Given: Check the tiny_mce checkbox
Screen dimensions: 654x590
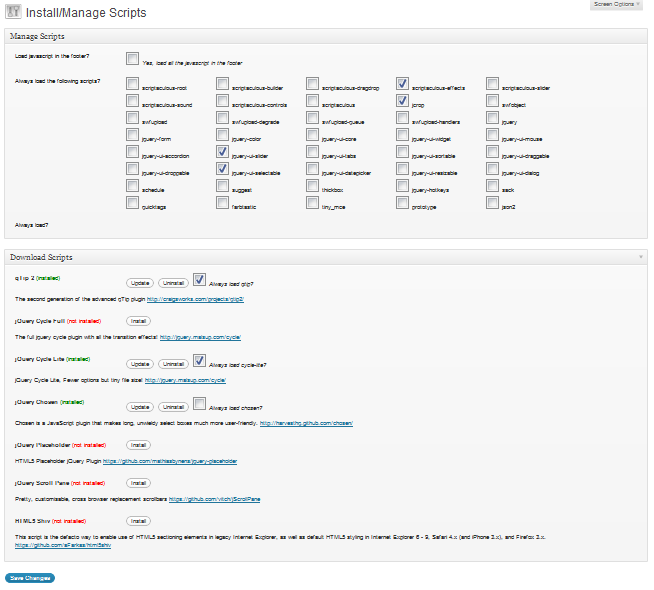Looking at the screenshot, I should point(312,203).
